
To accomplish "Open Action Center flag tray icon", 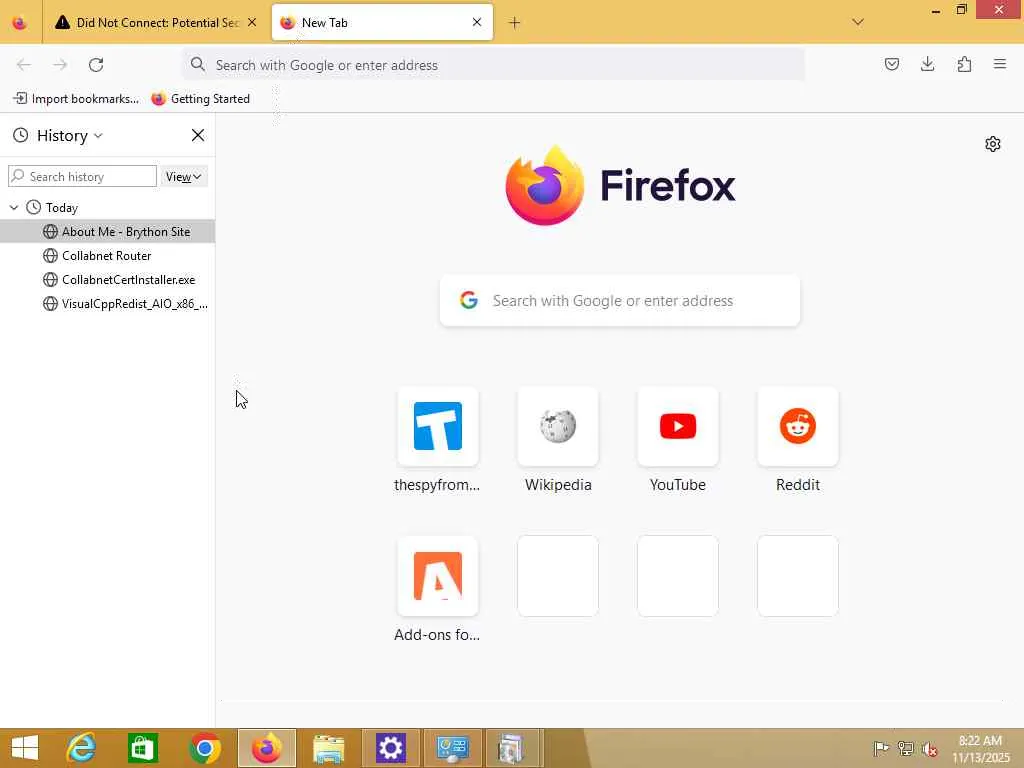I will pyautogui.click(x=880, y=748).
